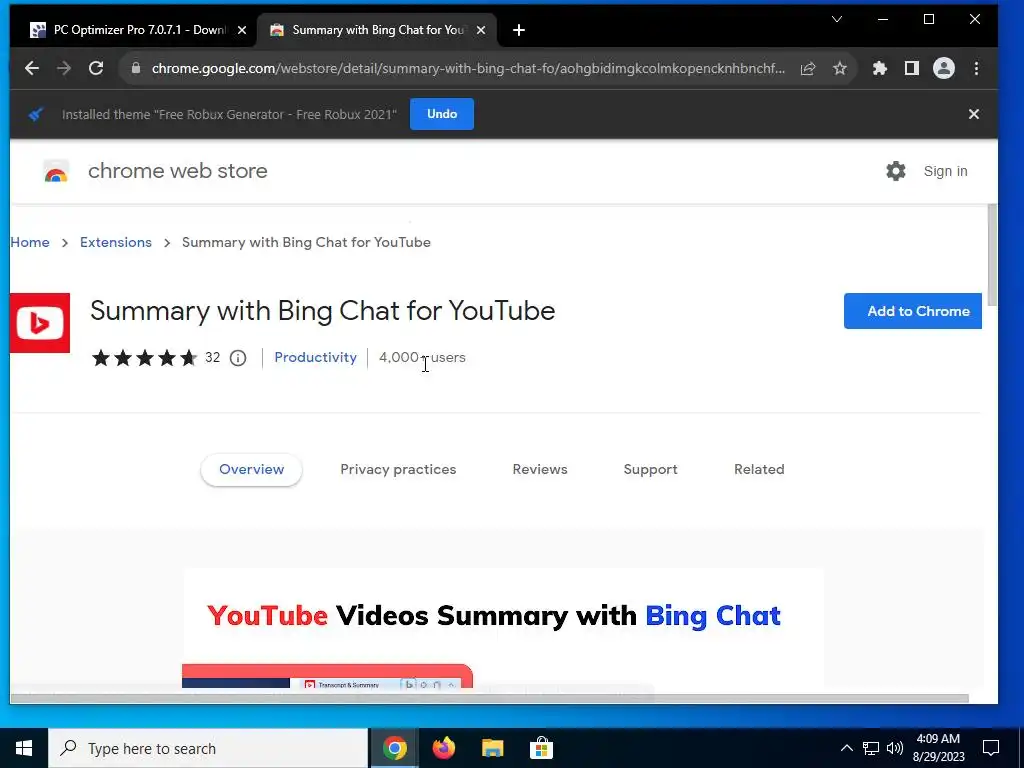Open the Productivity category
The width and height of the screenshot is (1024, 768).
(315, 357)
